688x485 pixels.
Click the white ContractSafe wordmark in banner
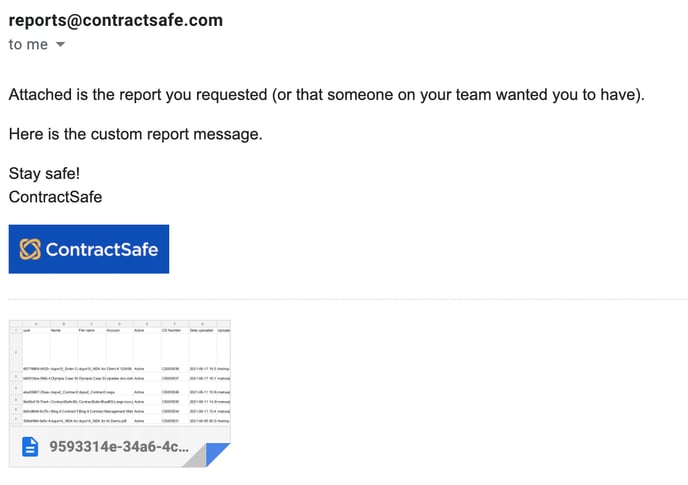click(102, 249)
